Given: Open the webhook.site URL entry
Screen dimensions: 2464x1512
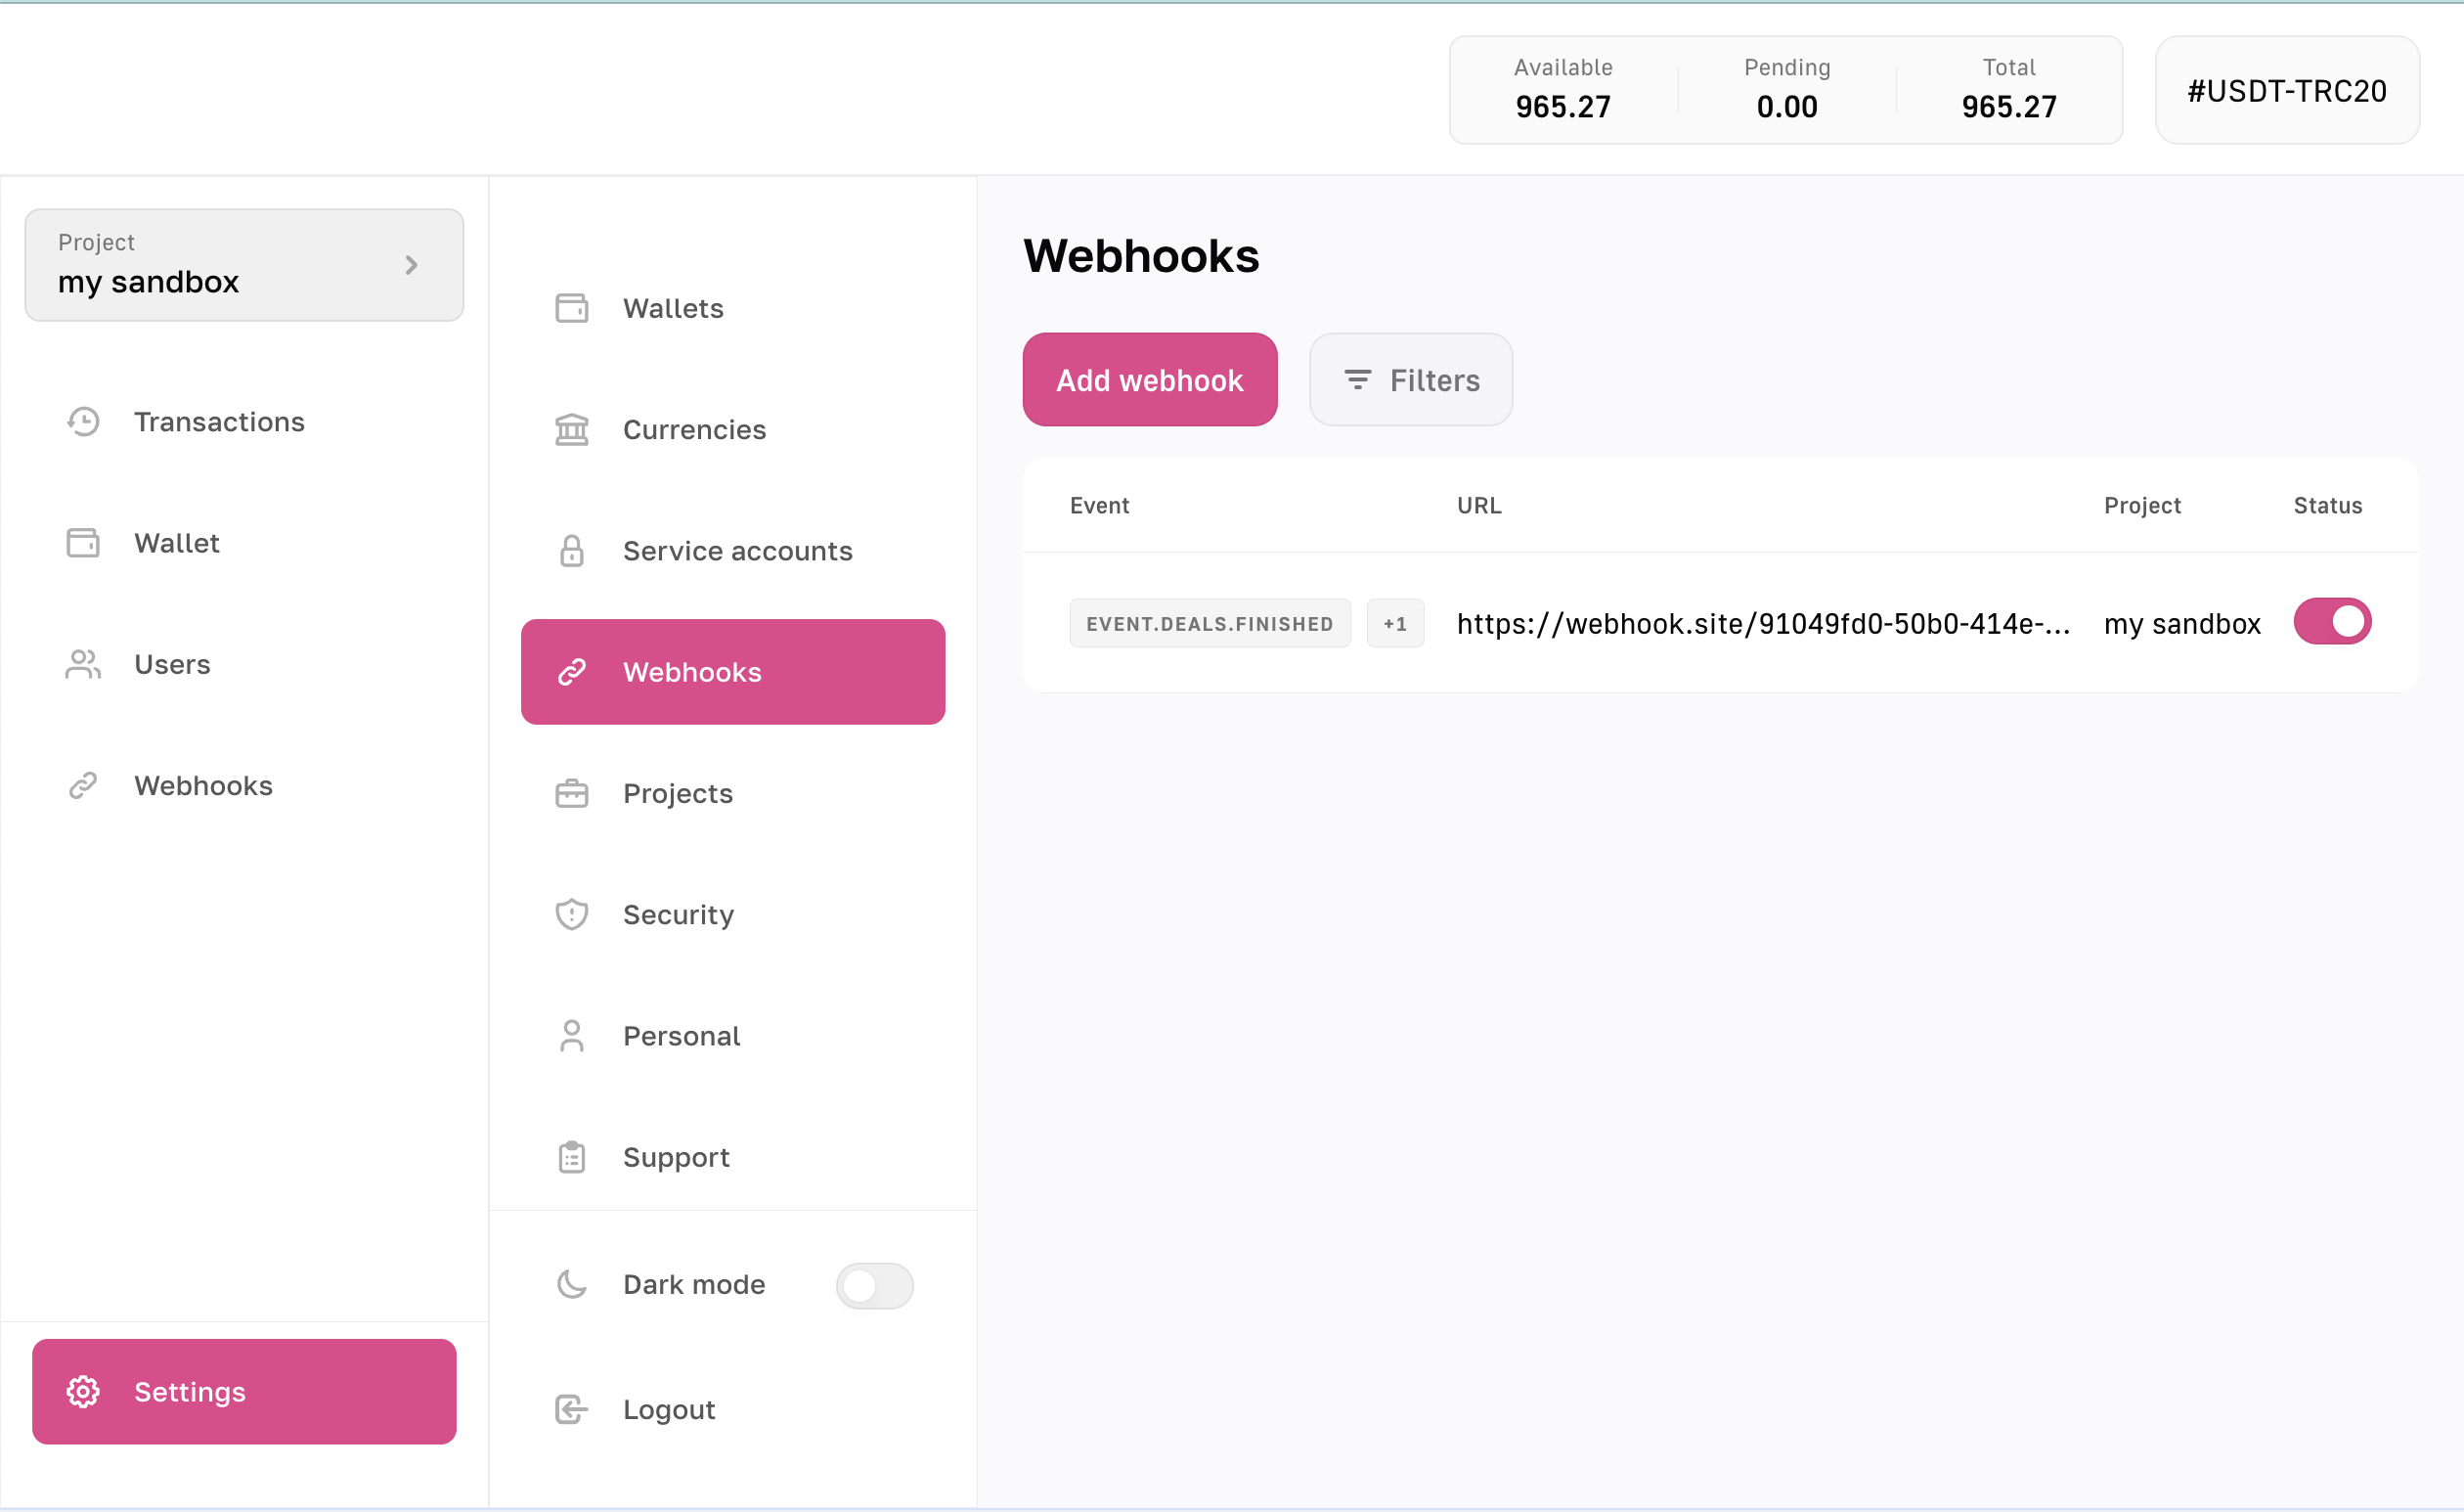Looking at the screenshot, I should pos(1762,624).
